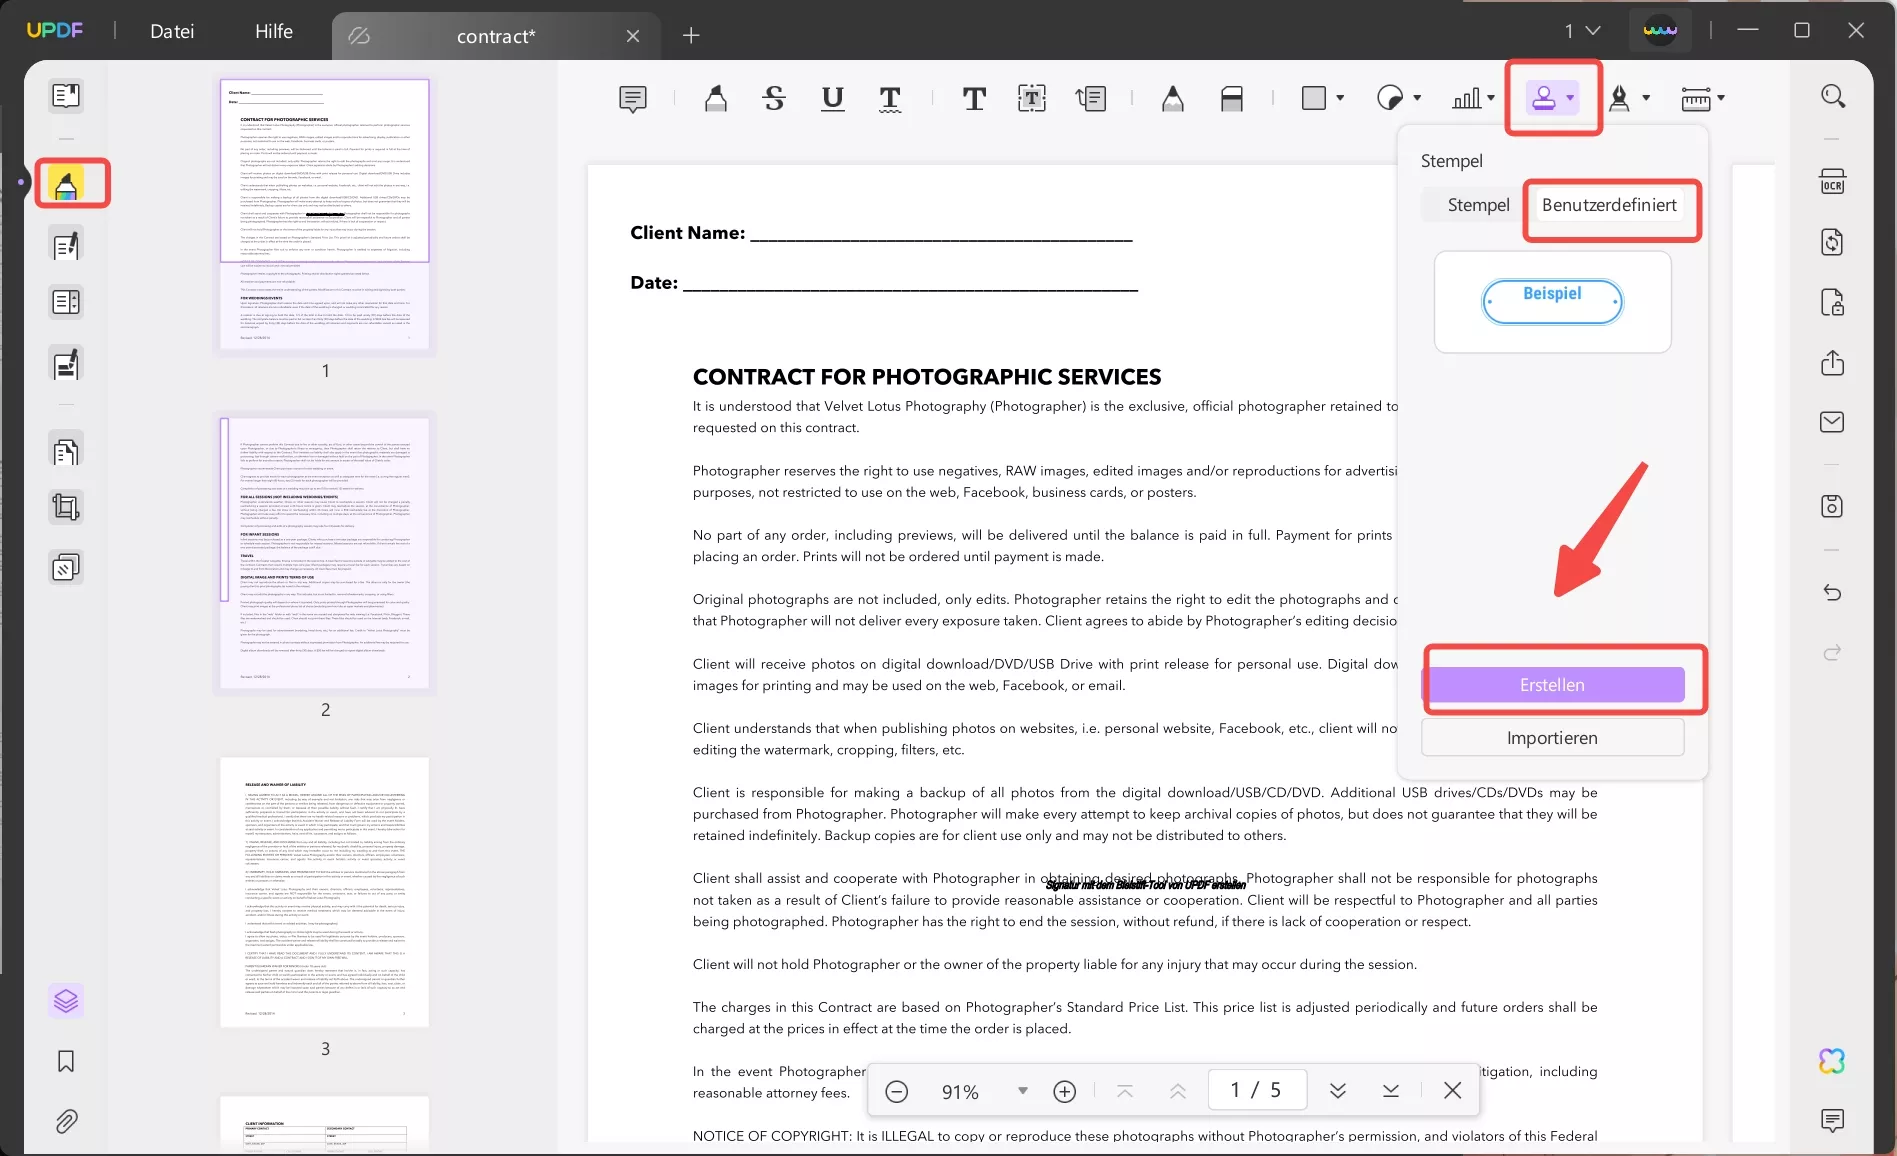This screenshot has height=1156, width=1897.
Task: Open page 3 thumbnail
Action: (325, 892)
